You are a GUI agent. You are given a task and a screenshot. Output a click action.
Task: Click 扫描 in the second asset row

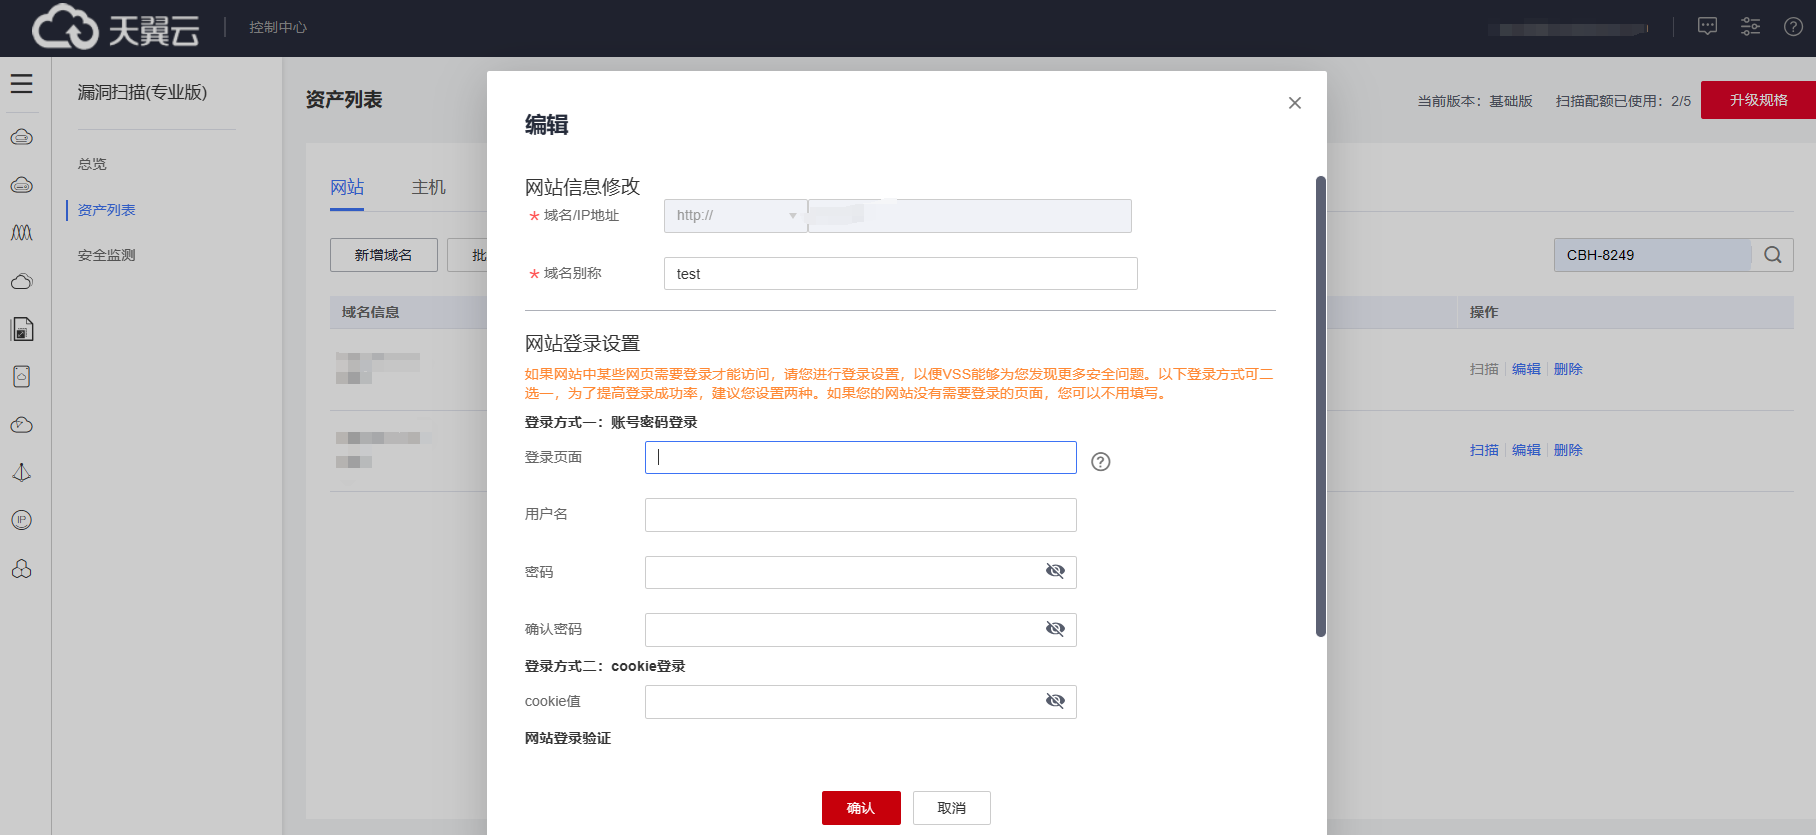pyautogui.click(x=1484, y=450)
